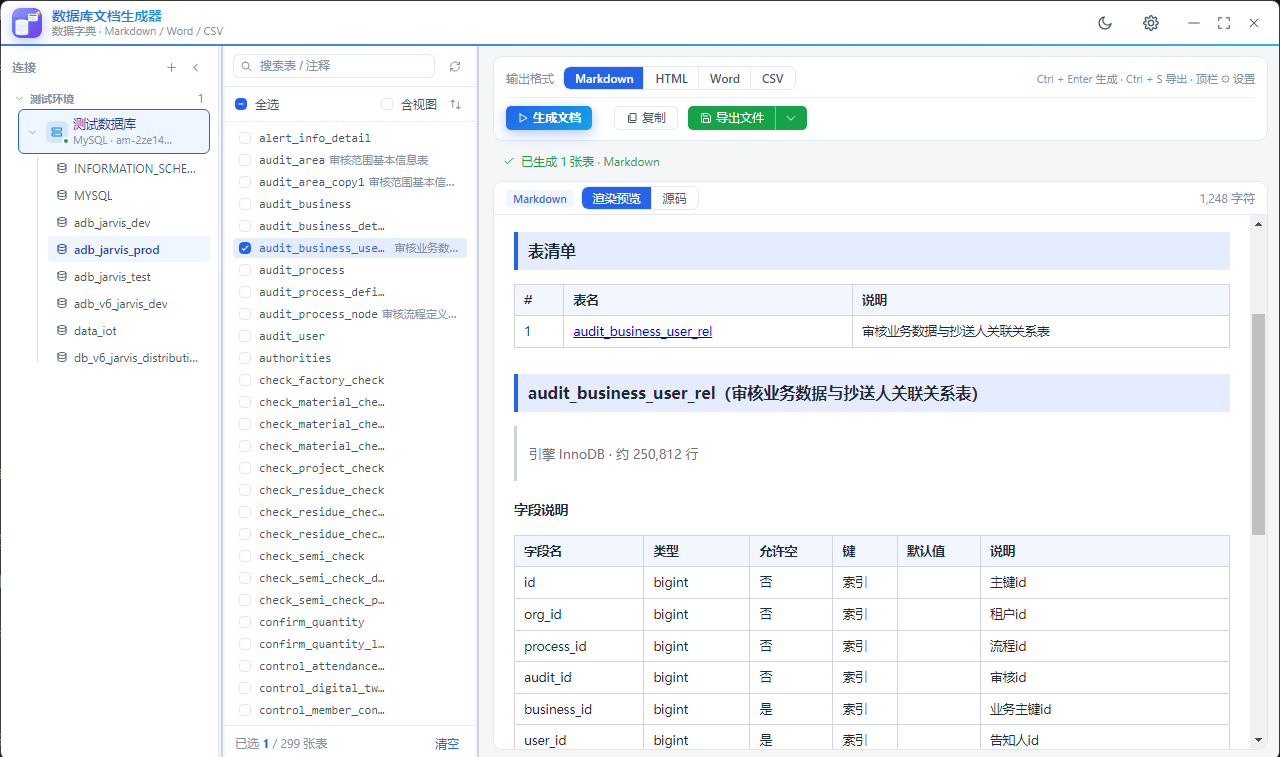Maximize the application window
This screenshot has height=757, width=1280.
1224,23
